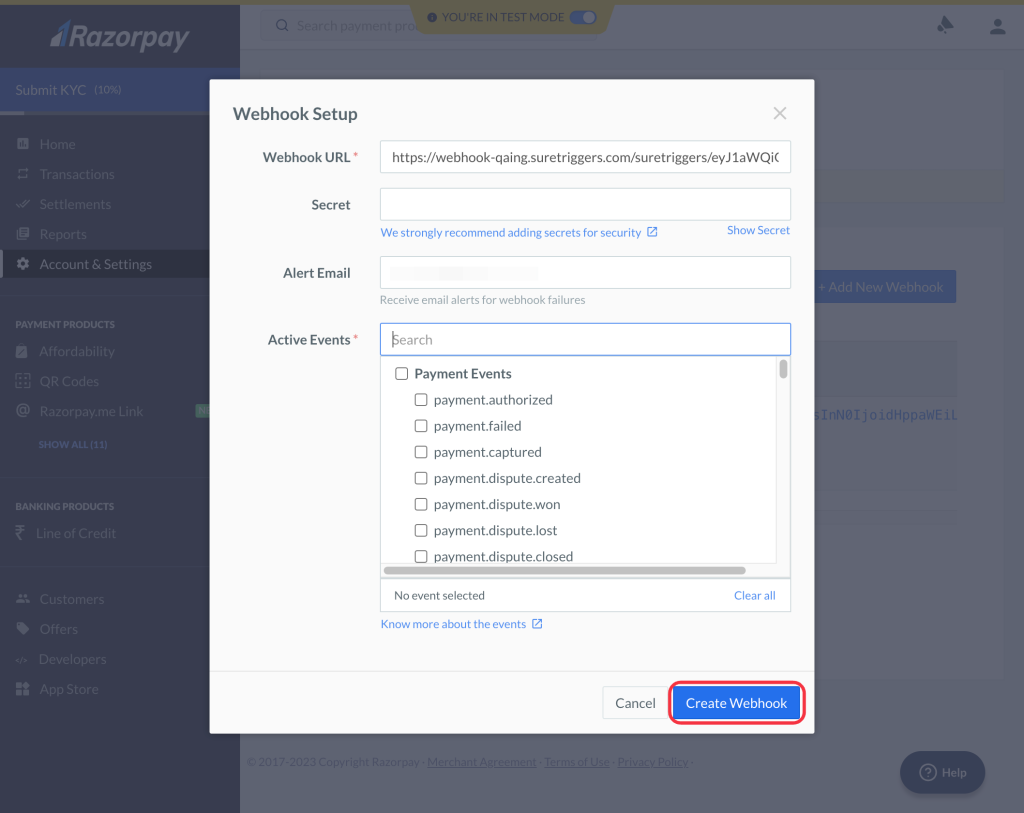The image size is (1024, 813).
Task: Click the Account & Settings gear icon
Action: coord(23,264)
